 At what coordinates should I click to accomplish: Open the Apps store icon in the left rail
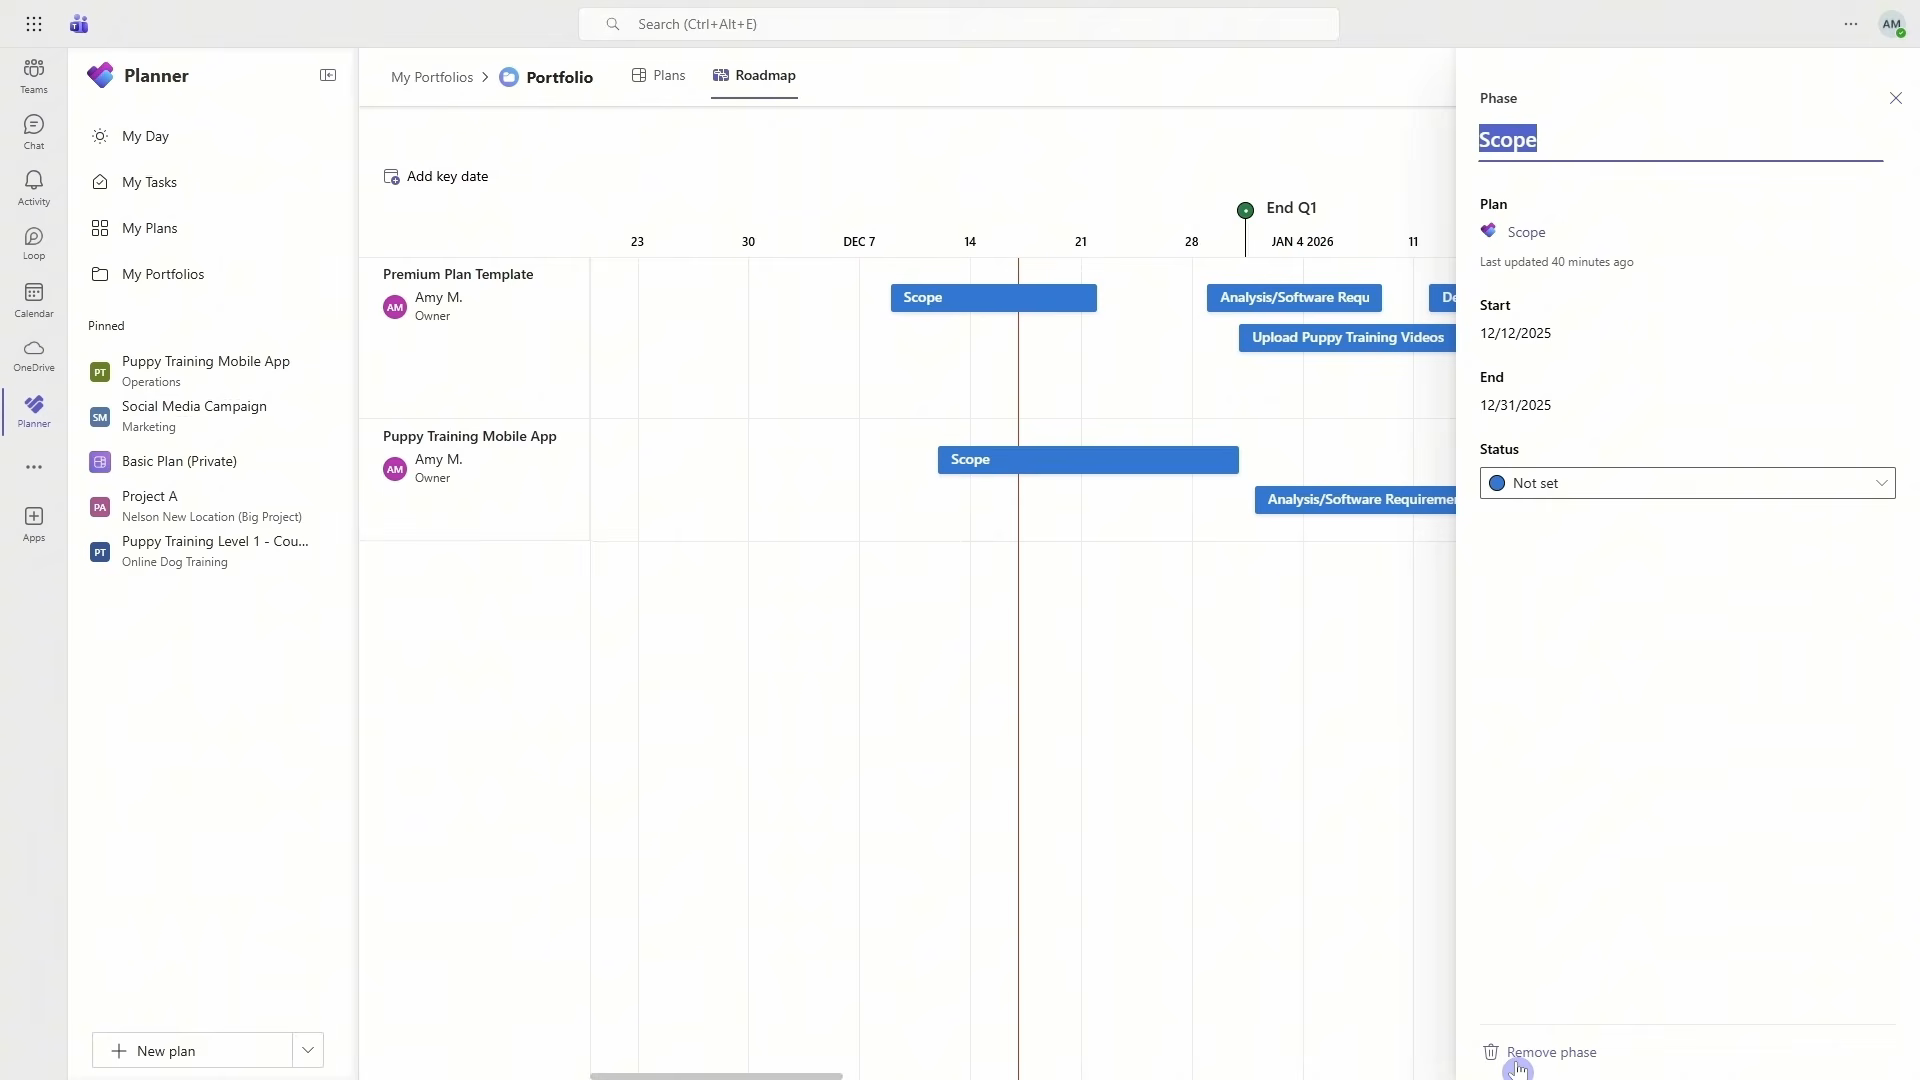point(34,524)
